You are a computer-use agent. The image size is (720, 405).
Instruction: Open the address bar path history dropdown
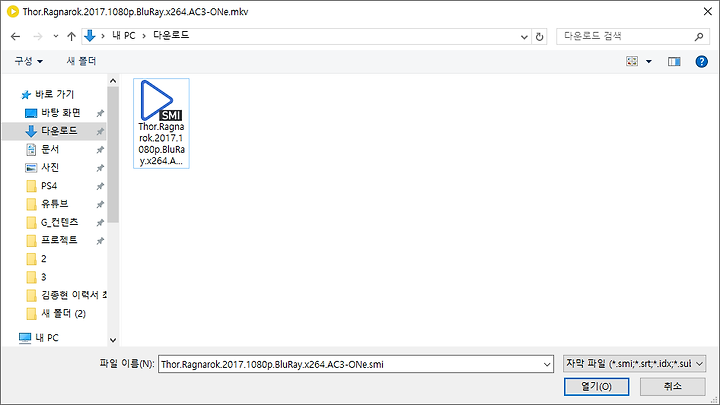(x=524, y=37)
